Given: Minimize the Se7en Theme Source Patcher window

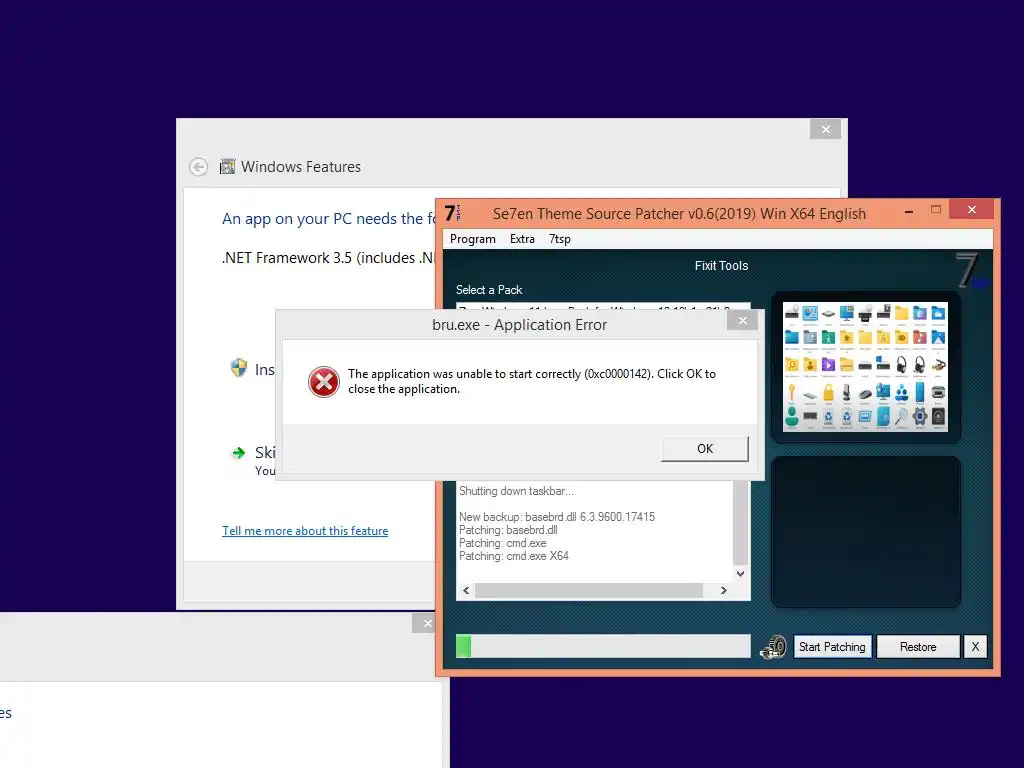Looking at the screenshot, I should click(908, 211).
